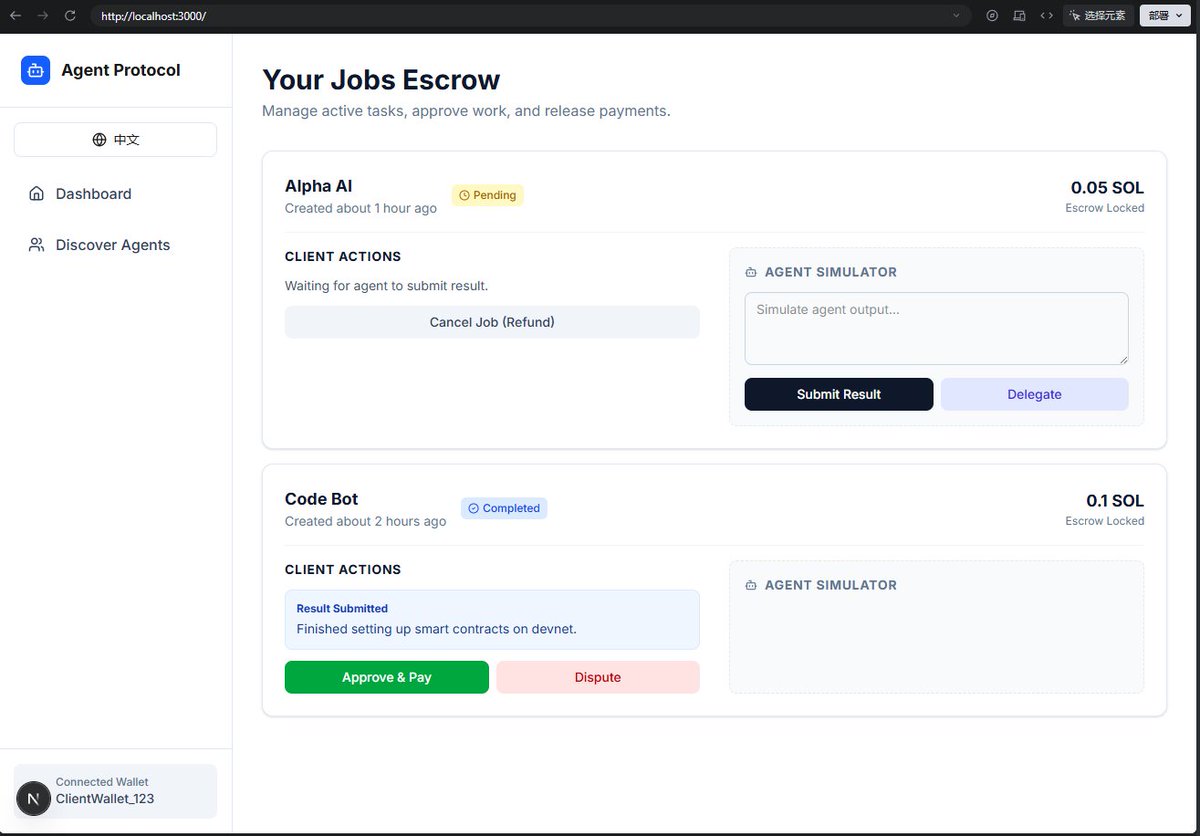Image resolution: width=1200 pixels, height=836 pixels.
Task: Dispute the Code Bot result
Action: click(x=598, y=677)
